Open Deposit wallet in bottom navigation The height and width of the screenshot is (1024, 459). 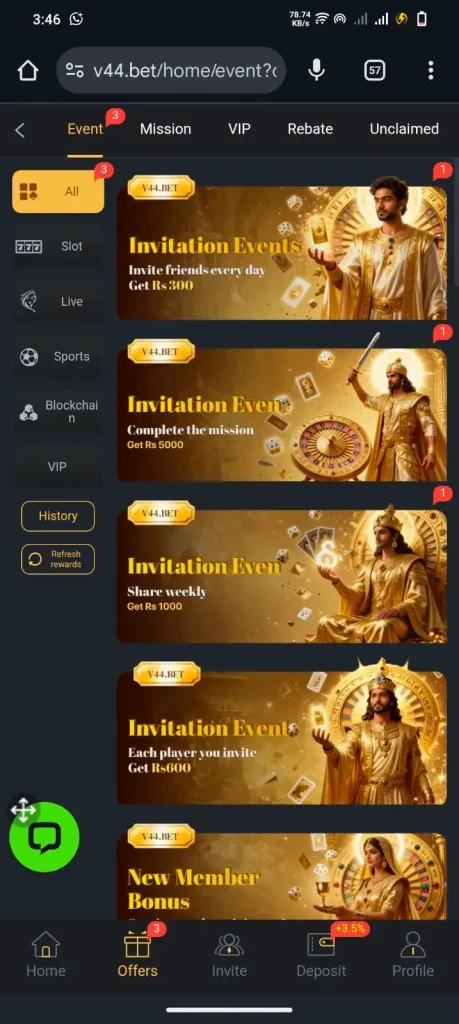(x=321, y=954)
